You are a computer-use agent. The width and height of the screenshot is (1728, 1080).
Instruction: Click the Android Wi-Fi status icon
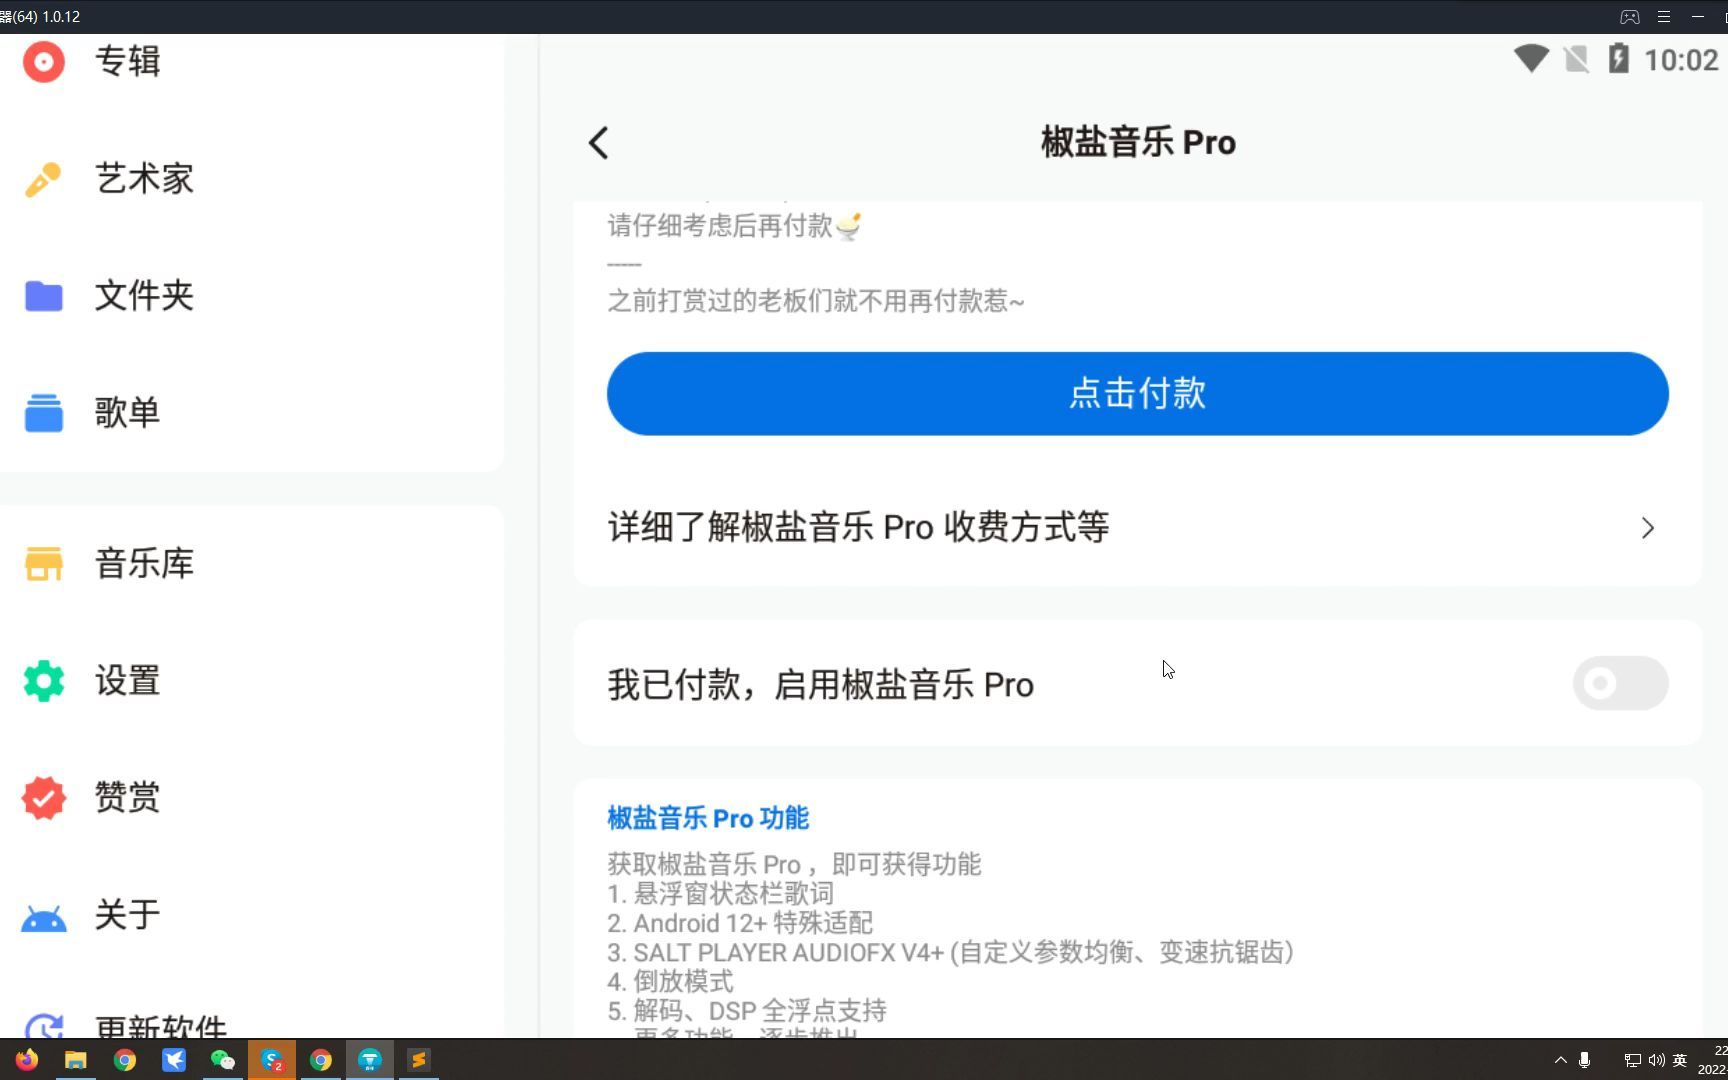[1531, 59]
